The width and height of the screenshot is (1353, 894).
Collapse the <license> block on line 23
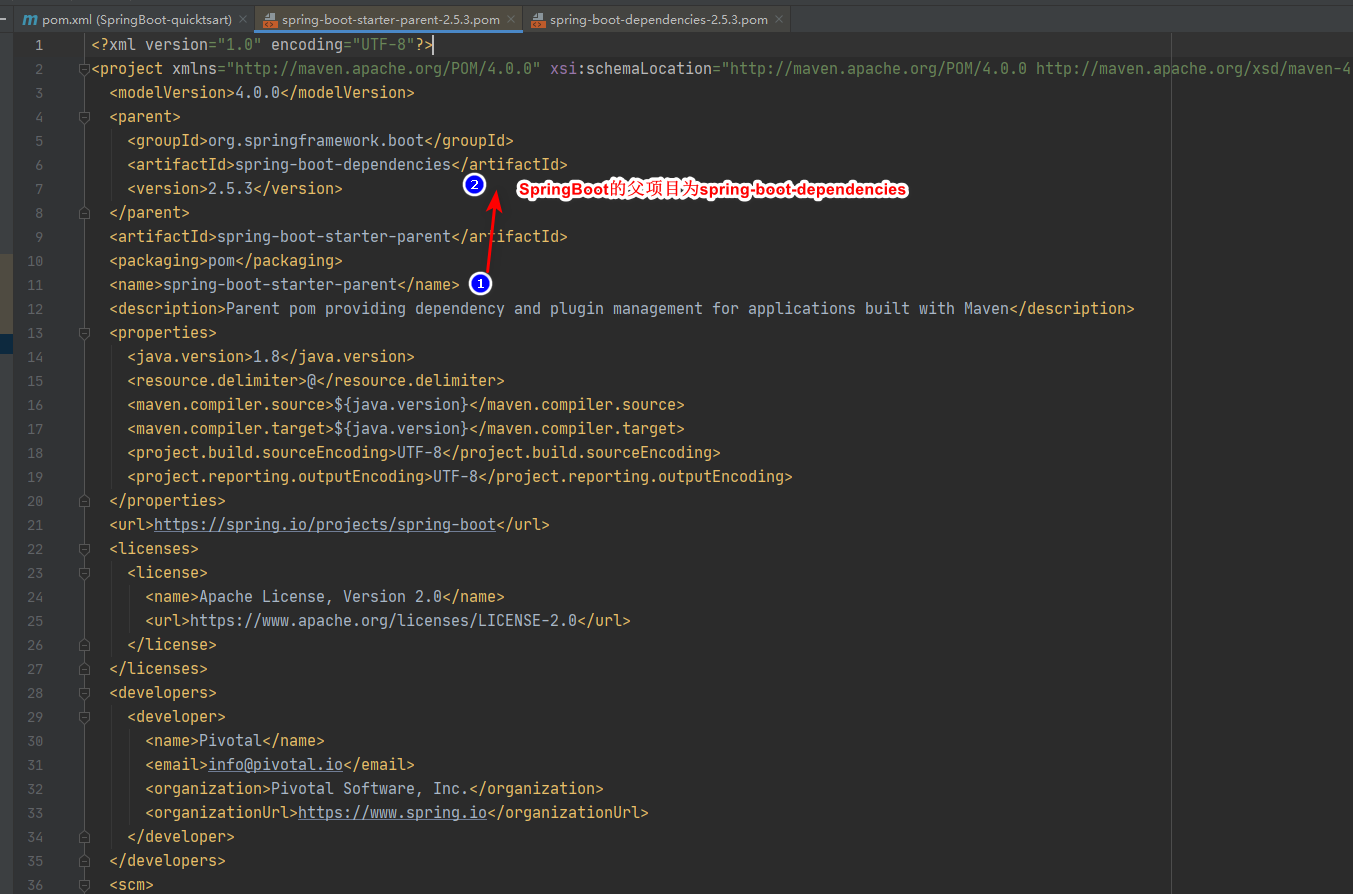[x=83, y=573]
